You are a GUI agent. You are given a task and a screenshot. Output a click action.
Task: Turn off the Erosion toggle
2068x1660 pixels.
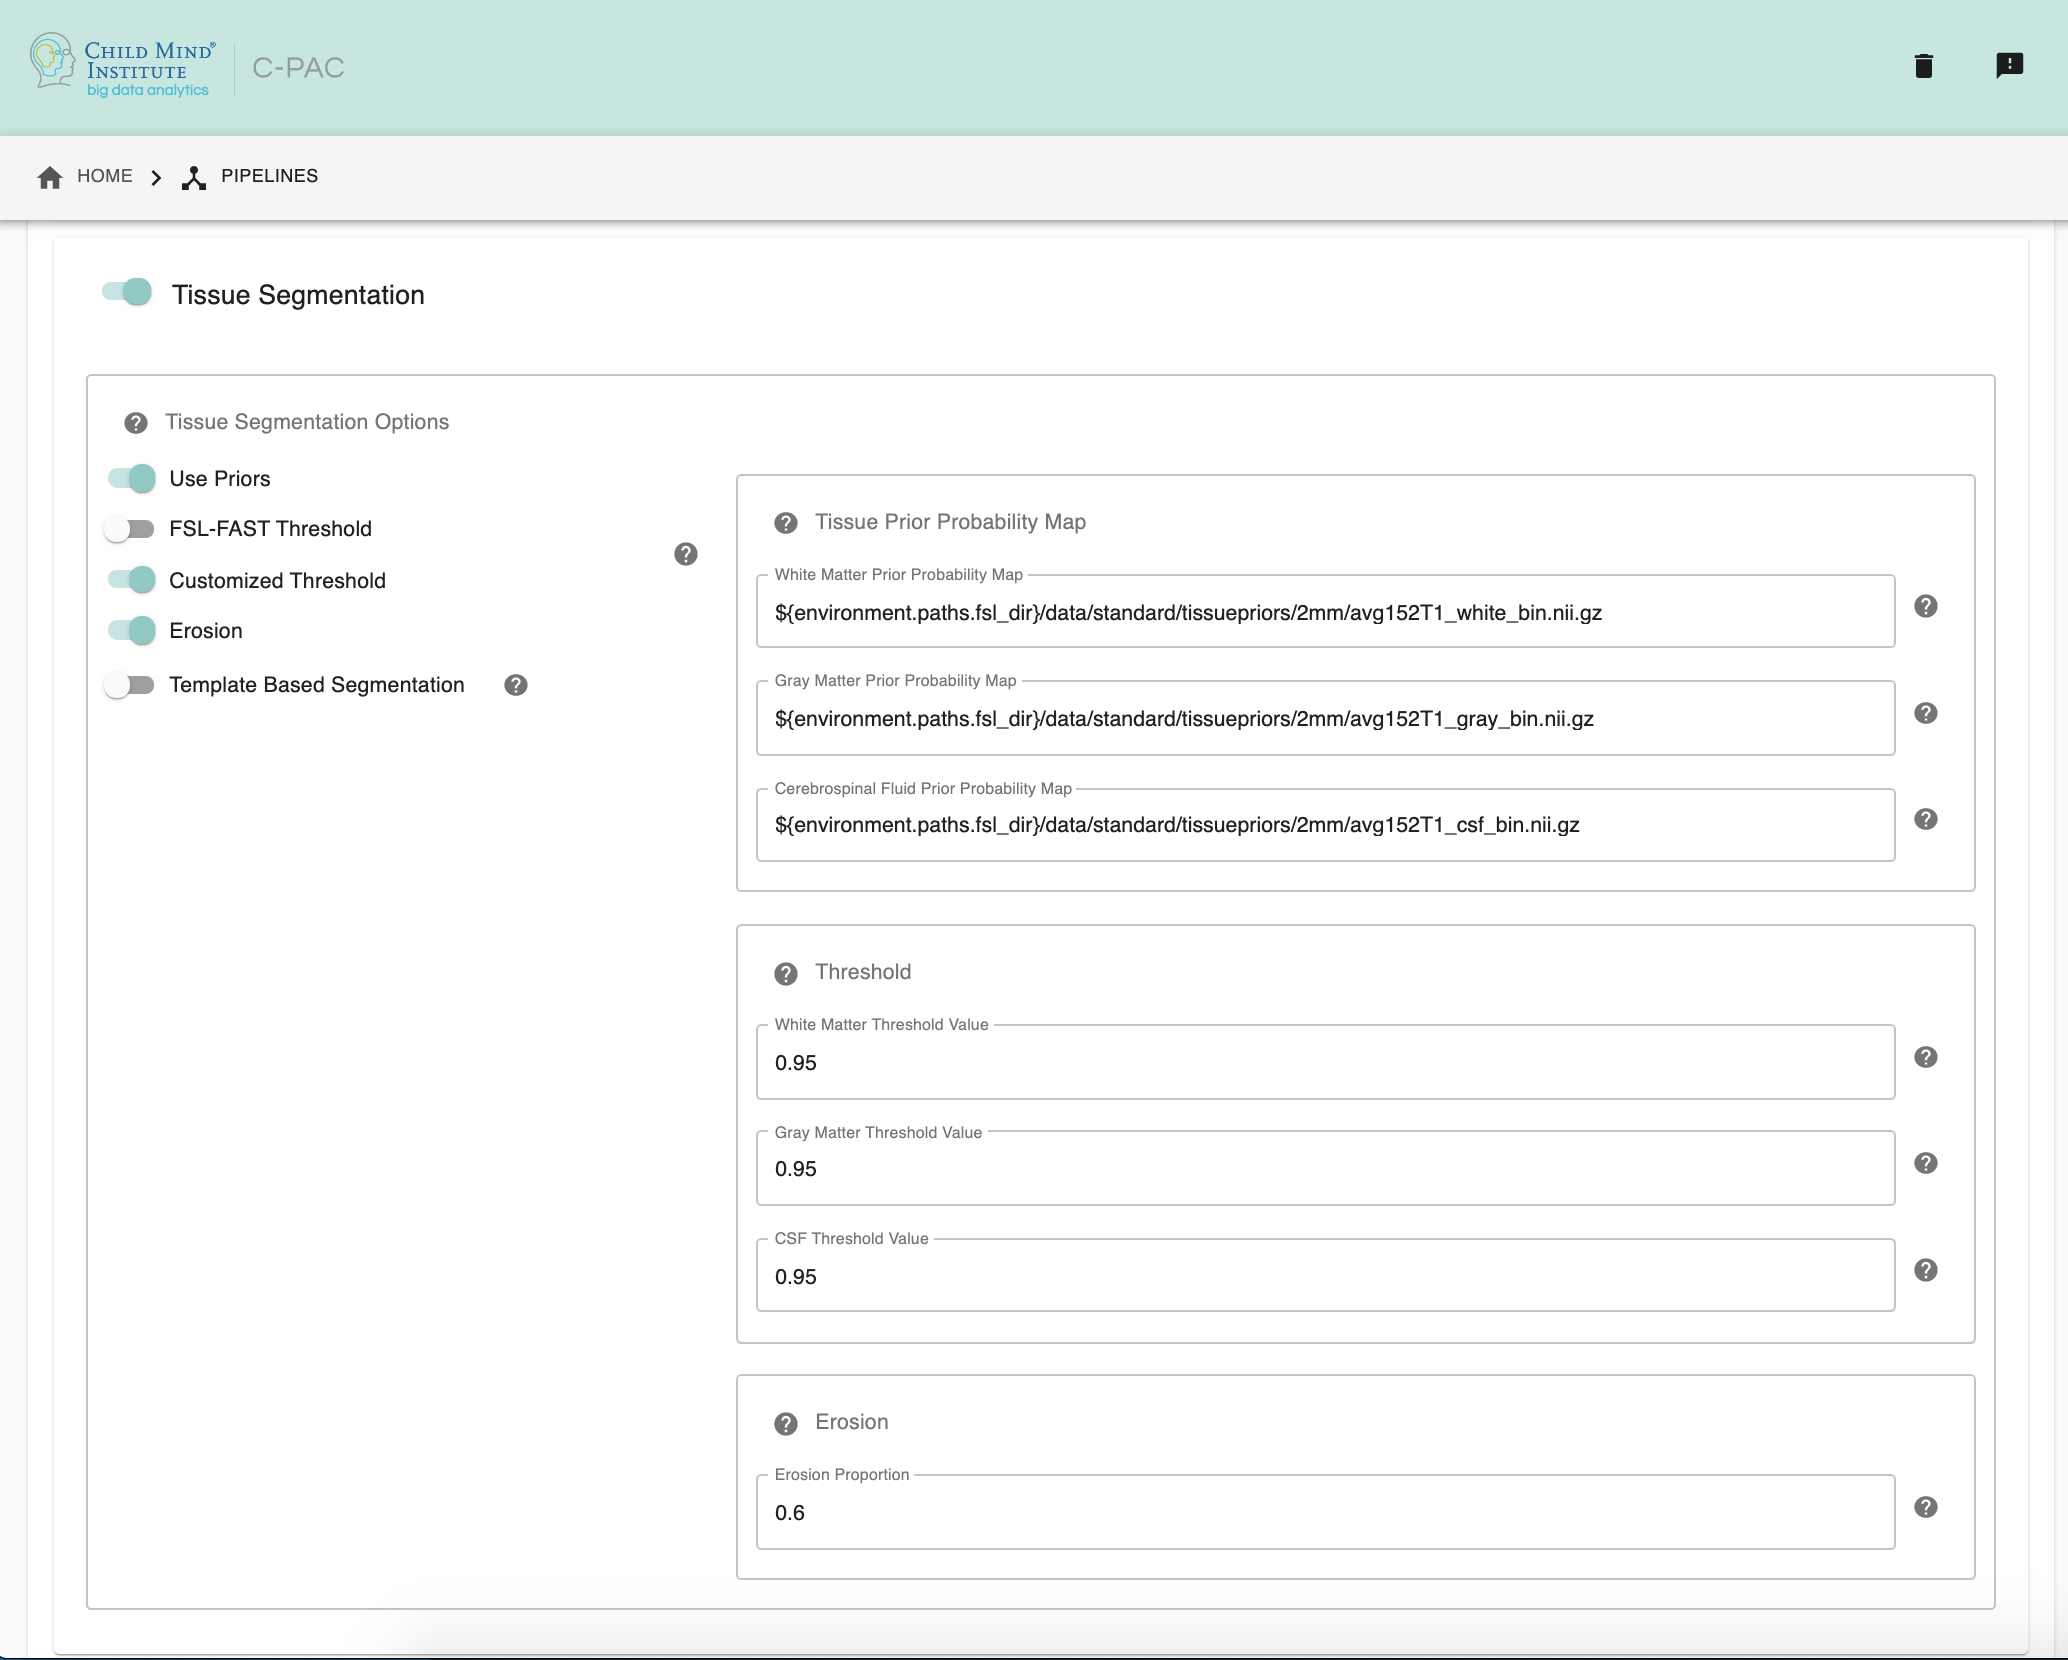coord(132,630)
